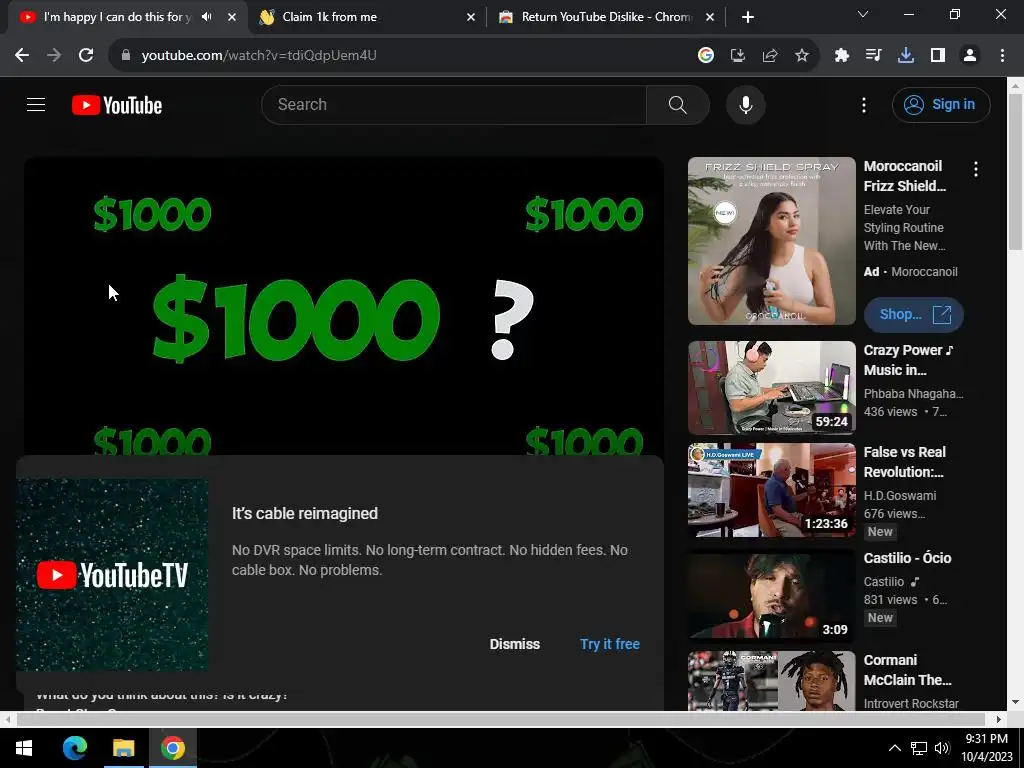This screenshot has width=1024, height=768.
Task: Open the Windows Start menu
Action: click(24, 748)
